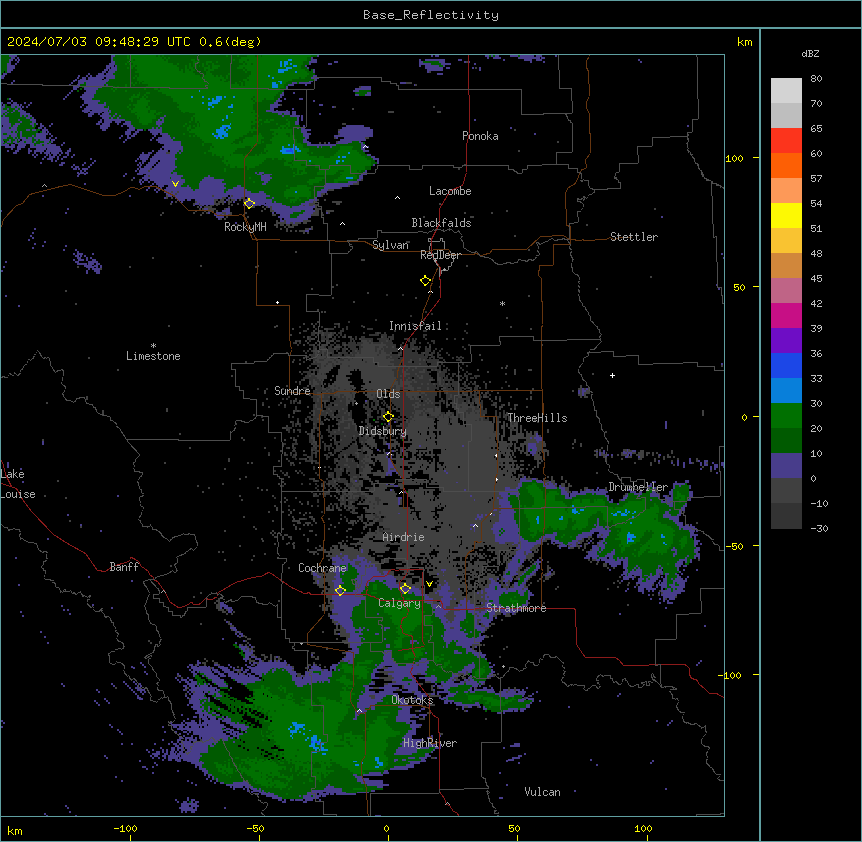This screenshot has width=862, height=842.
Task: Click the Banff label
Action: (124, 567)
